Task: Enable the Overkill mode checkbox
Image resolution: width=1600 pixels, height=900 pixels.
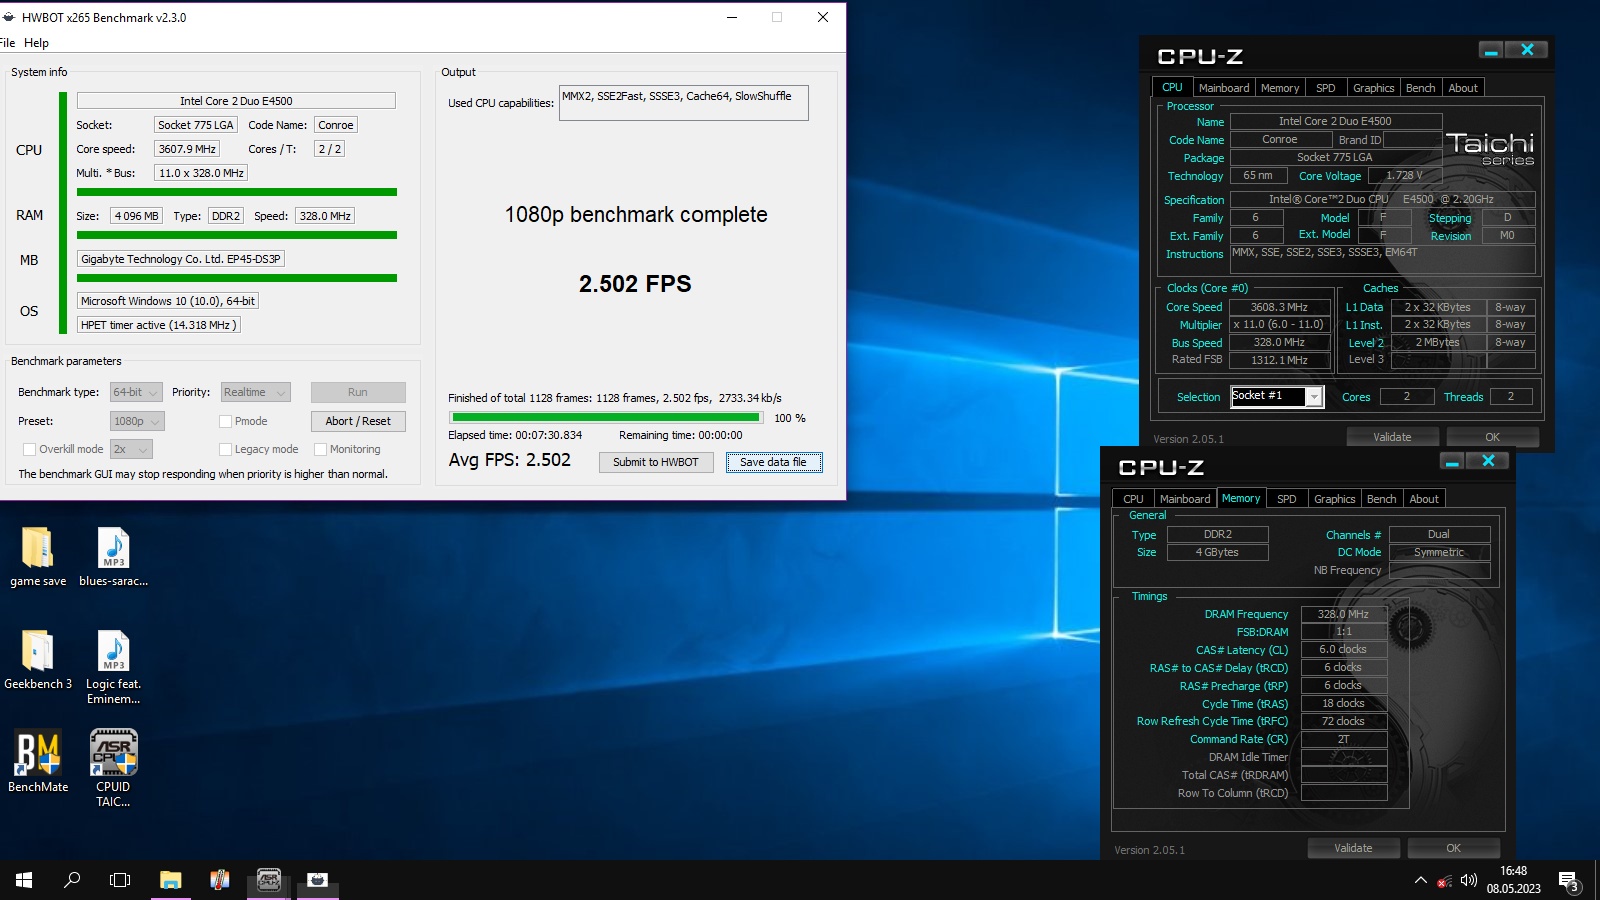Action: pos(29,450)
